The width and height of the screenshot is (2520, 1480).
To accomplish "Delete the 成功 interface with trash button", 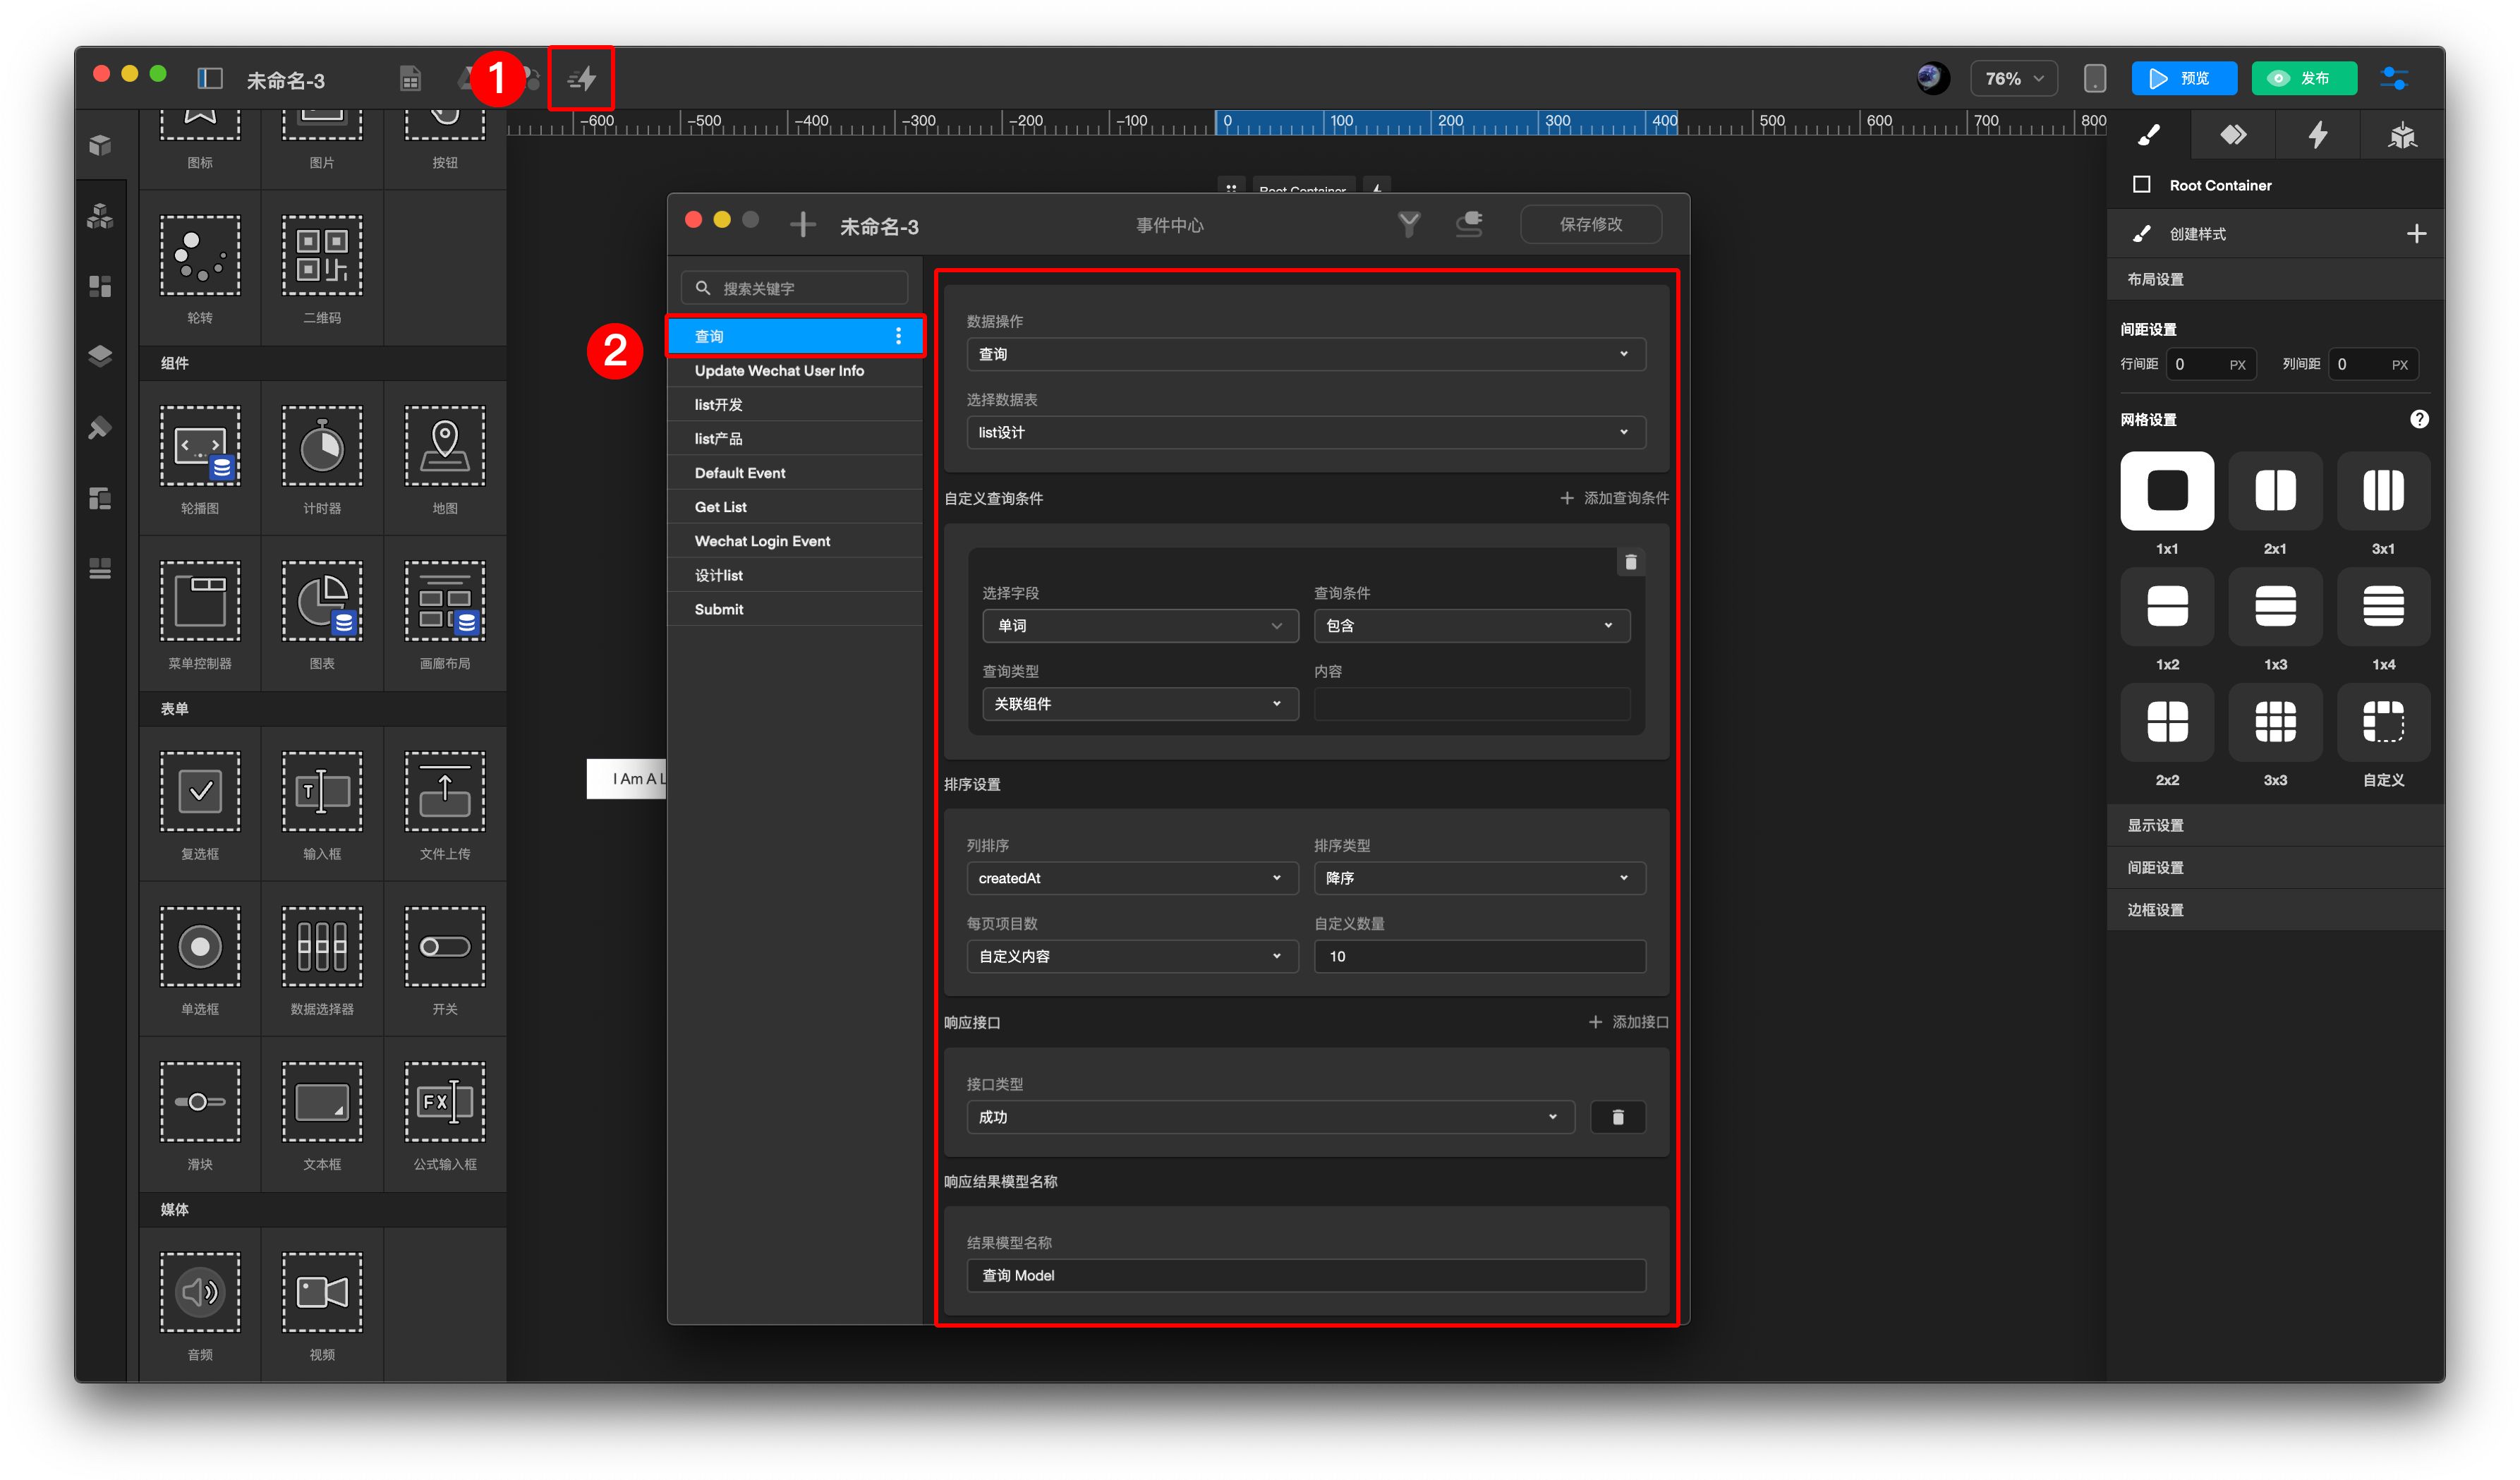I will 1618,1117.
